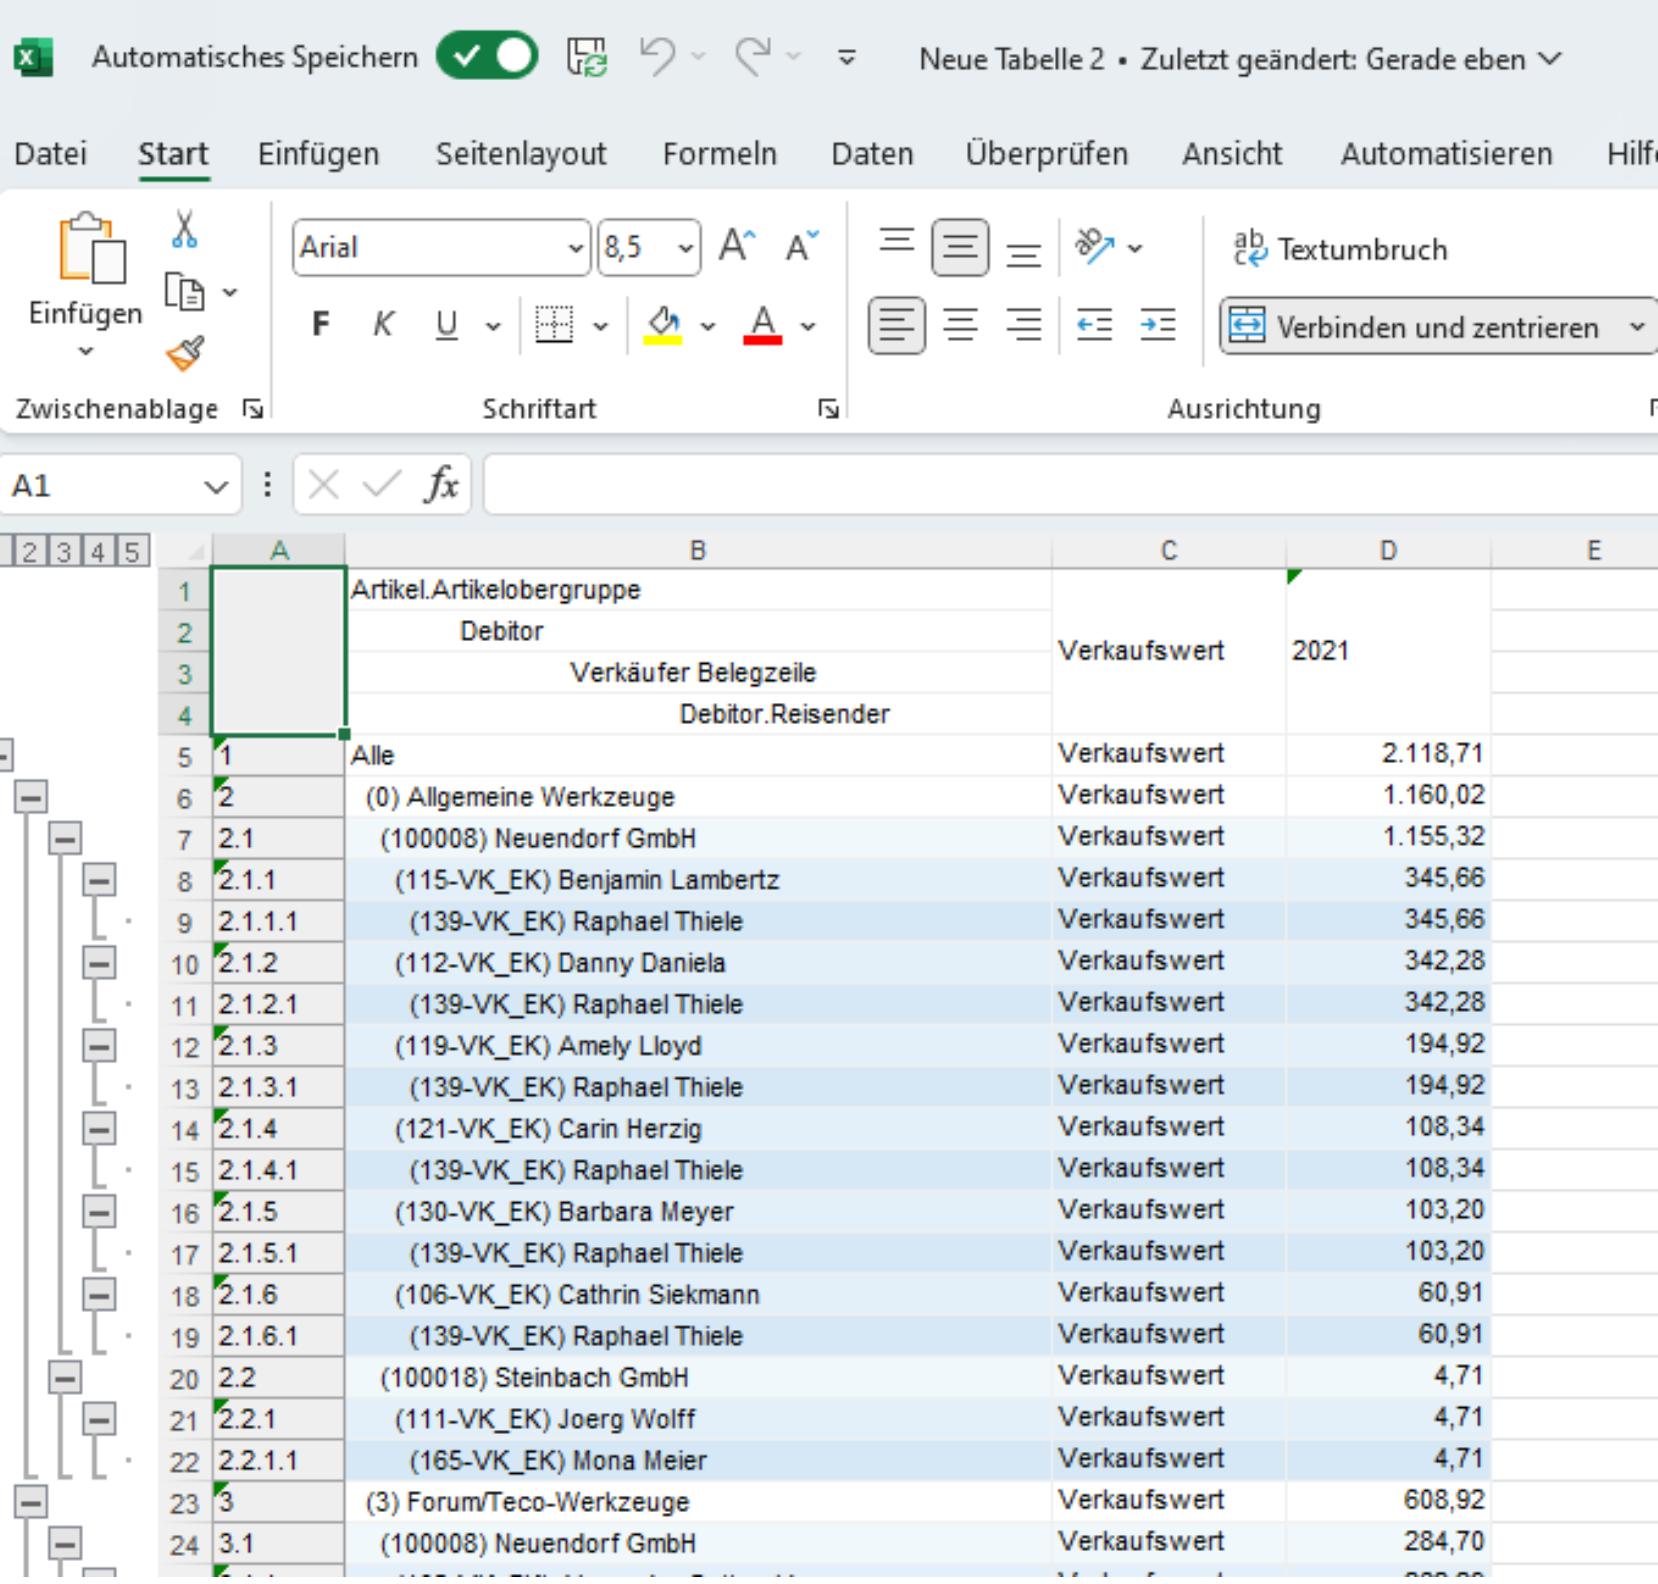Decrease font size with smaller A icon
The image size is (1658, 1584).
[x=801, y=246]
